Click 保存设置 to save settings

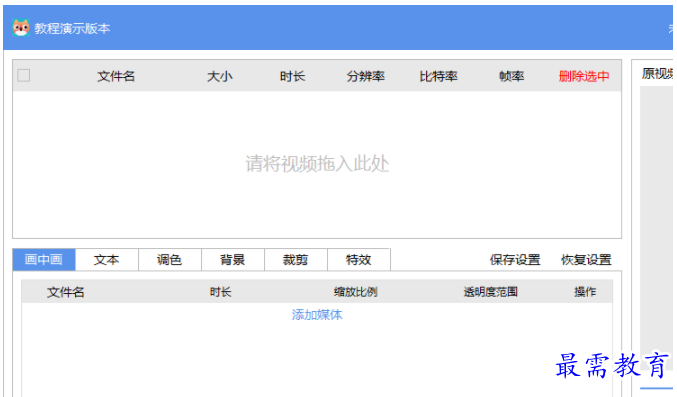(x=515, y=260)
